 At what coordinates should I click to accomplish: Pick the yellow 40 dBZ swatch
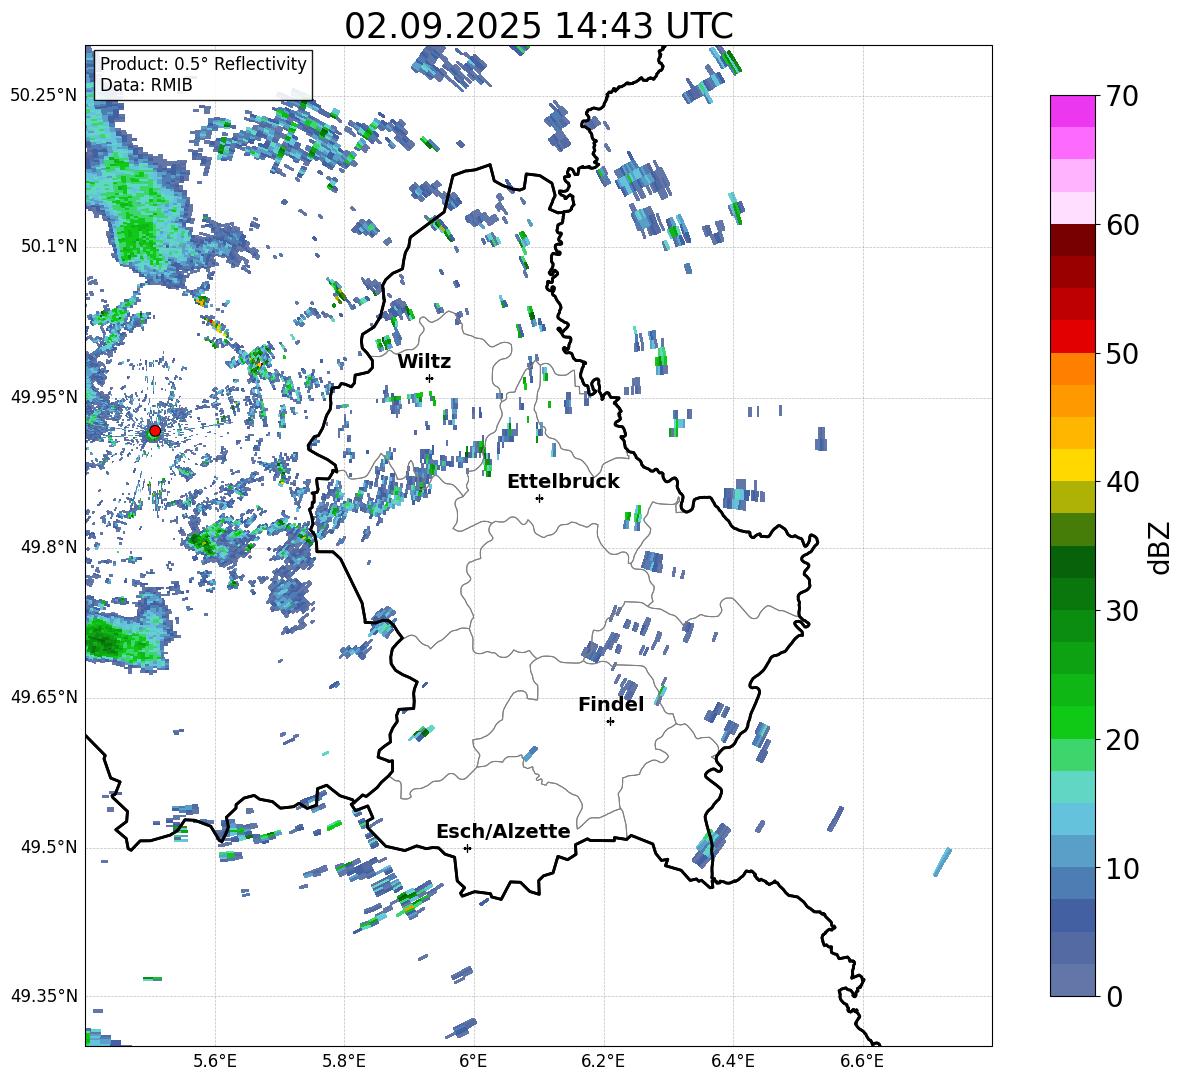click(1072, 465)
